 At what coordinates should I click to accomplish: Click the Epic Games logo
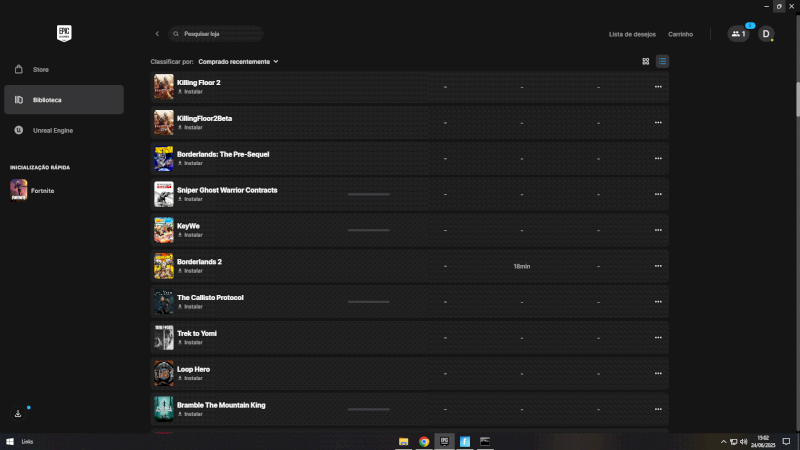click(65, 33)
